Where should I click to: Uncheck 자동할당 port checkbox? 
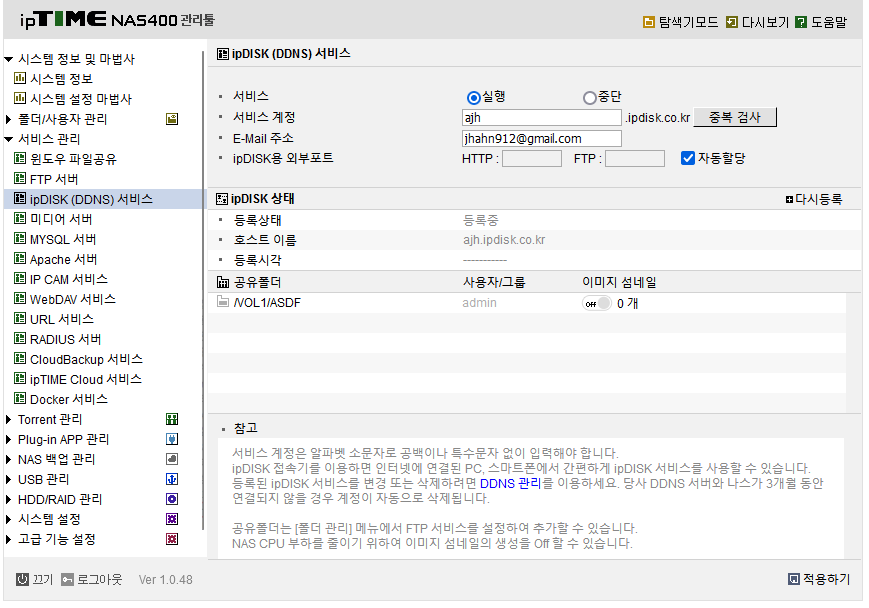[688, 159]
